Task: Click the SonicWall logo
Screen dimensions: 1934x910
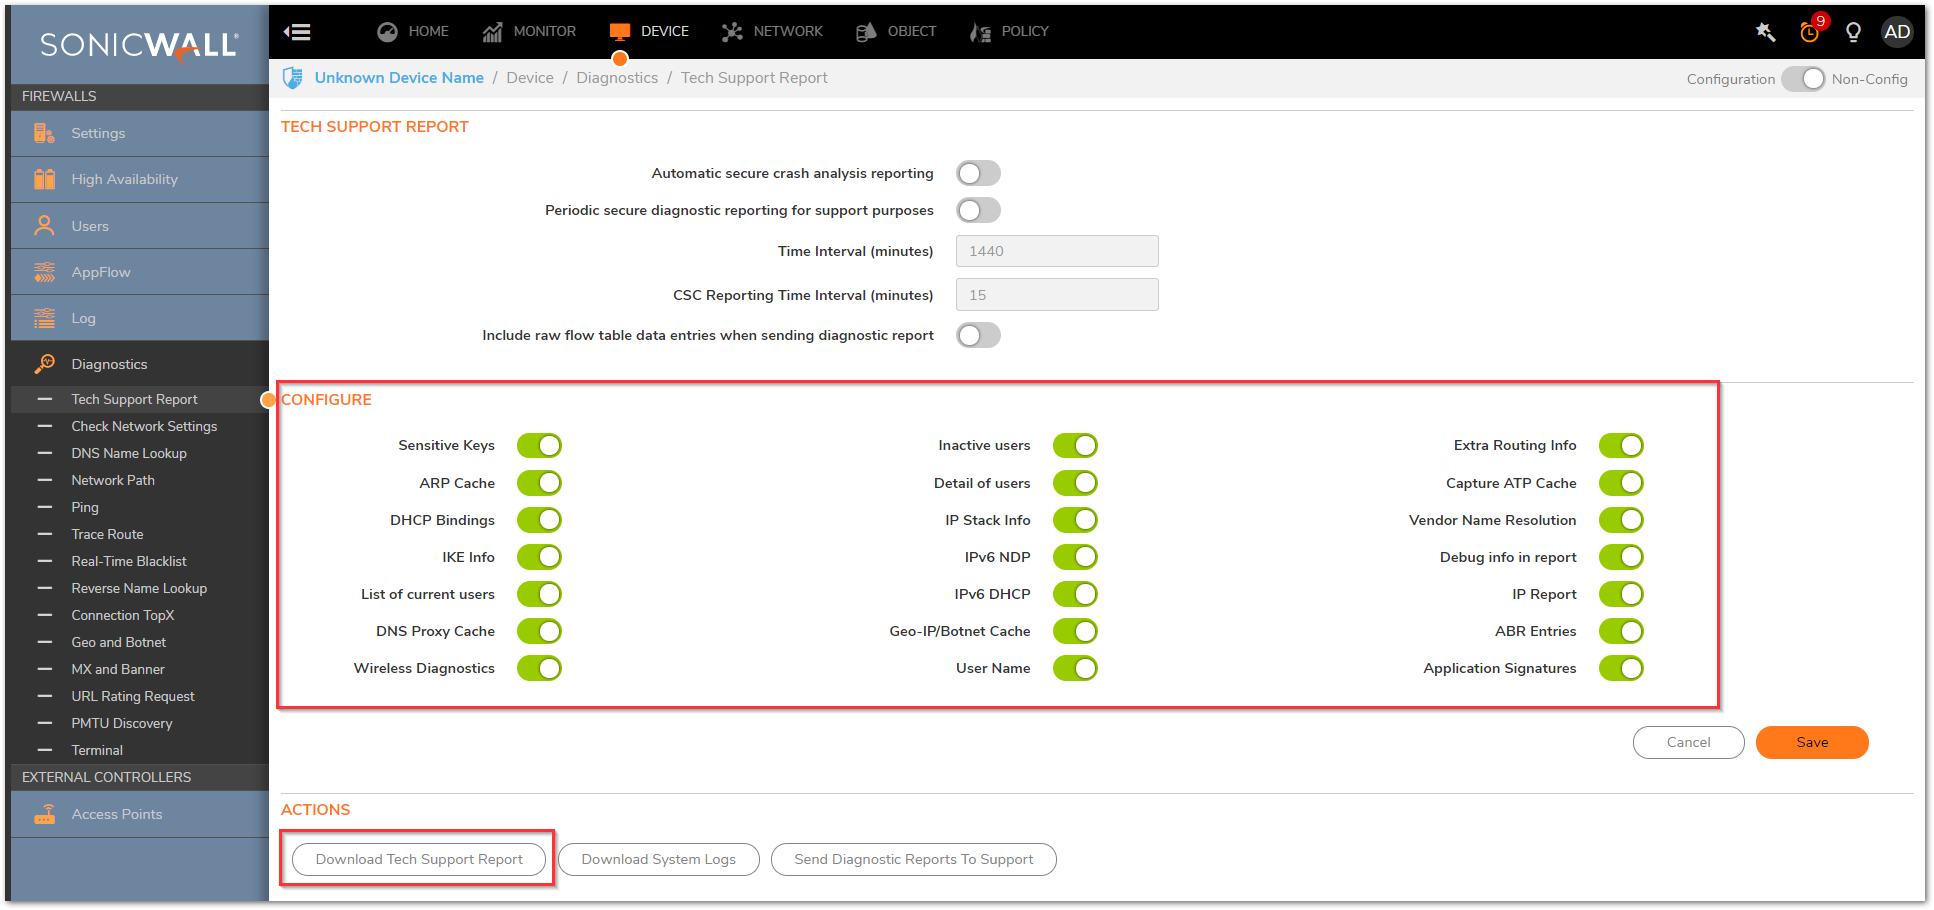Action: (x=139, y=45)
